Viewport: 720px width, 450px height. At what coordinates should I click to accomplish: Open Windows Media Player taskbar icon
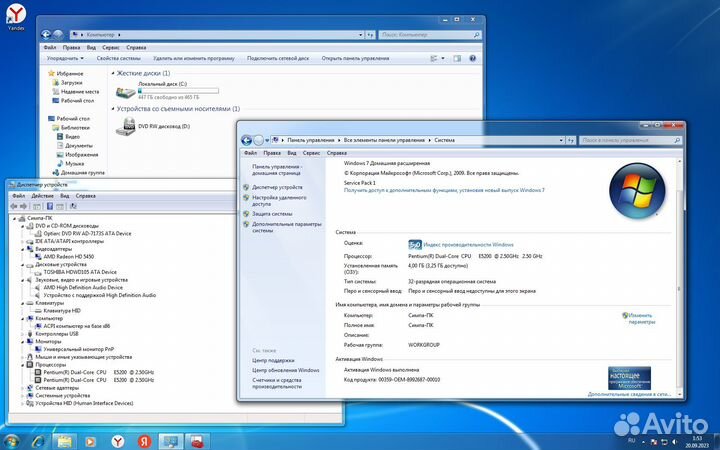(x=90, y=442)
